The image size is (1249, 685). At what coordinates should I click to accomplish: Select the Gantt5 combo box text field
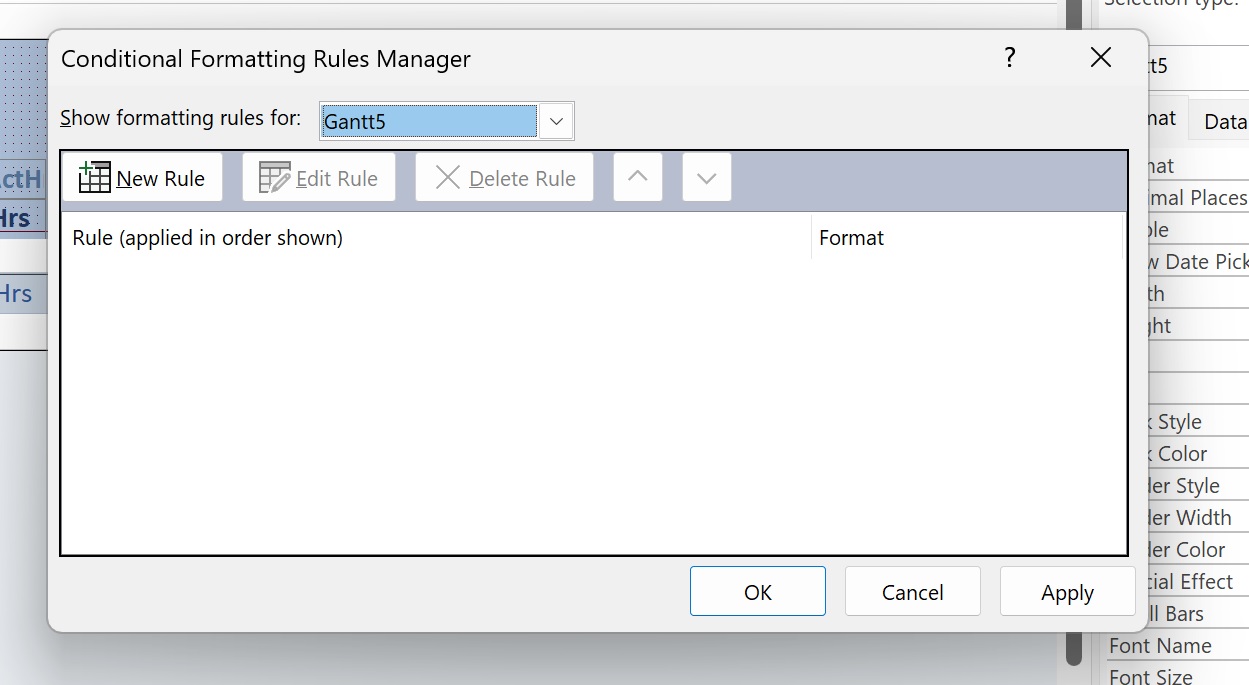(428, 122)
